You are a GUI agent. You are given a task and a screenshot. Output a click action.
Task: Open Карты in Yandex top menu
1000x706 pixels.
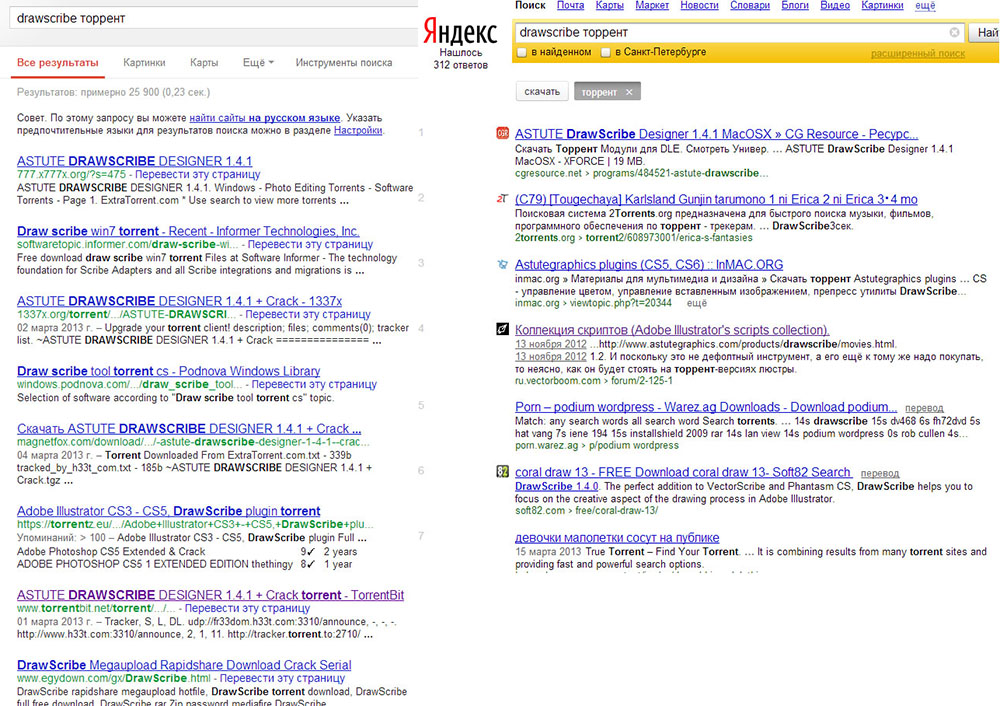[610, 6]
